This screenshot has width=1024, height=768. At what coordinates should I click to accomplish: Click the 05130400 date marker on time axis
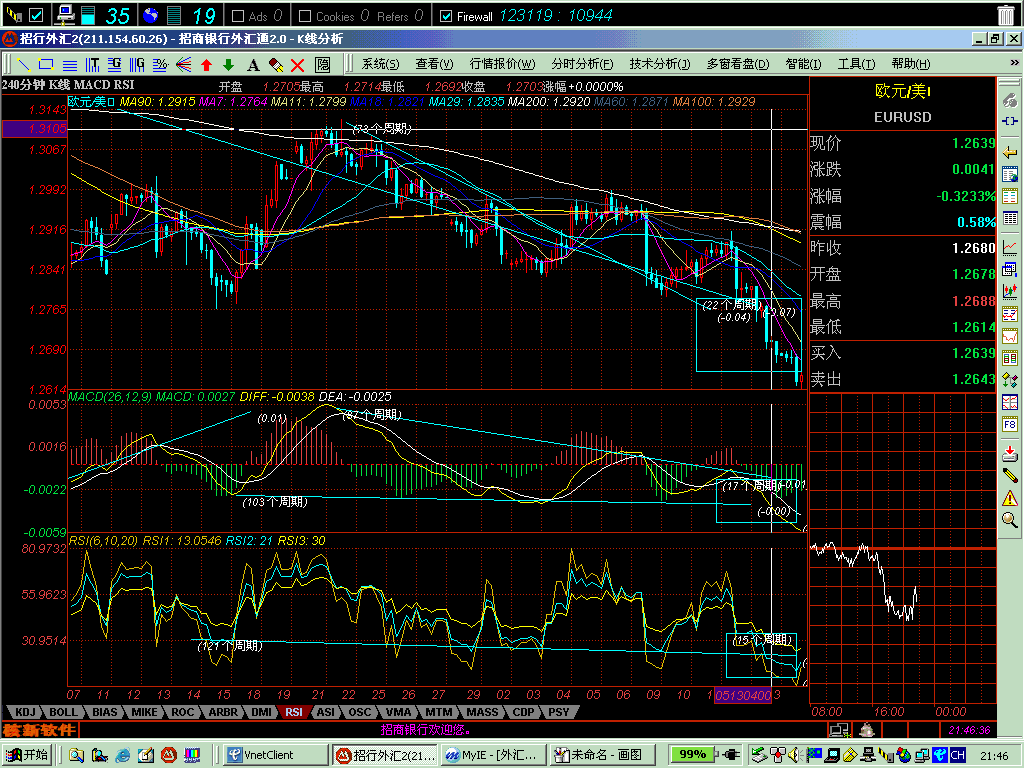tap(743, 695)
